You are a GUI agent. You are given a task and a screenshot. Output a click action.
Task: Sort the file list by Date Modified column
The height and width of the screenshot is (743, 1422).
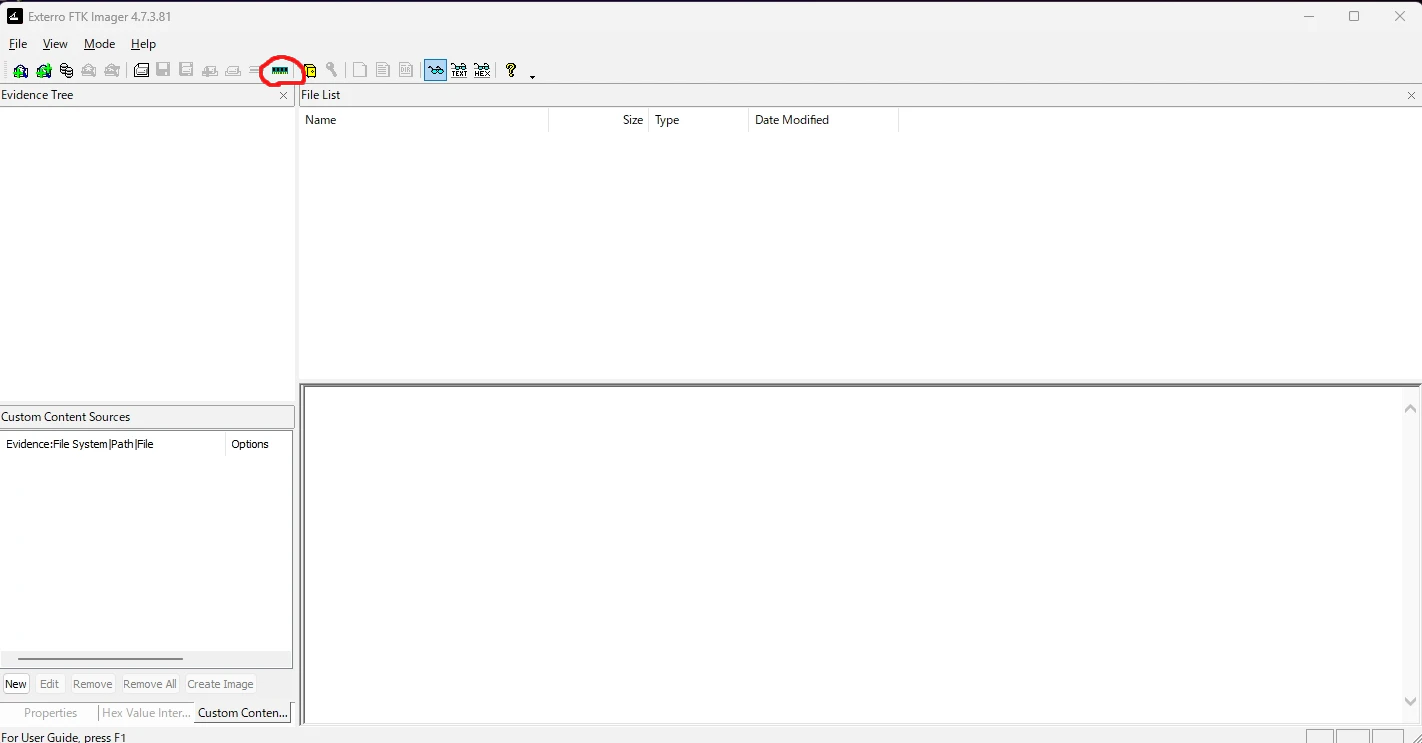(x=823, y=120)
